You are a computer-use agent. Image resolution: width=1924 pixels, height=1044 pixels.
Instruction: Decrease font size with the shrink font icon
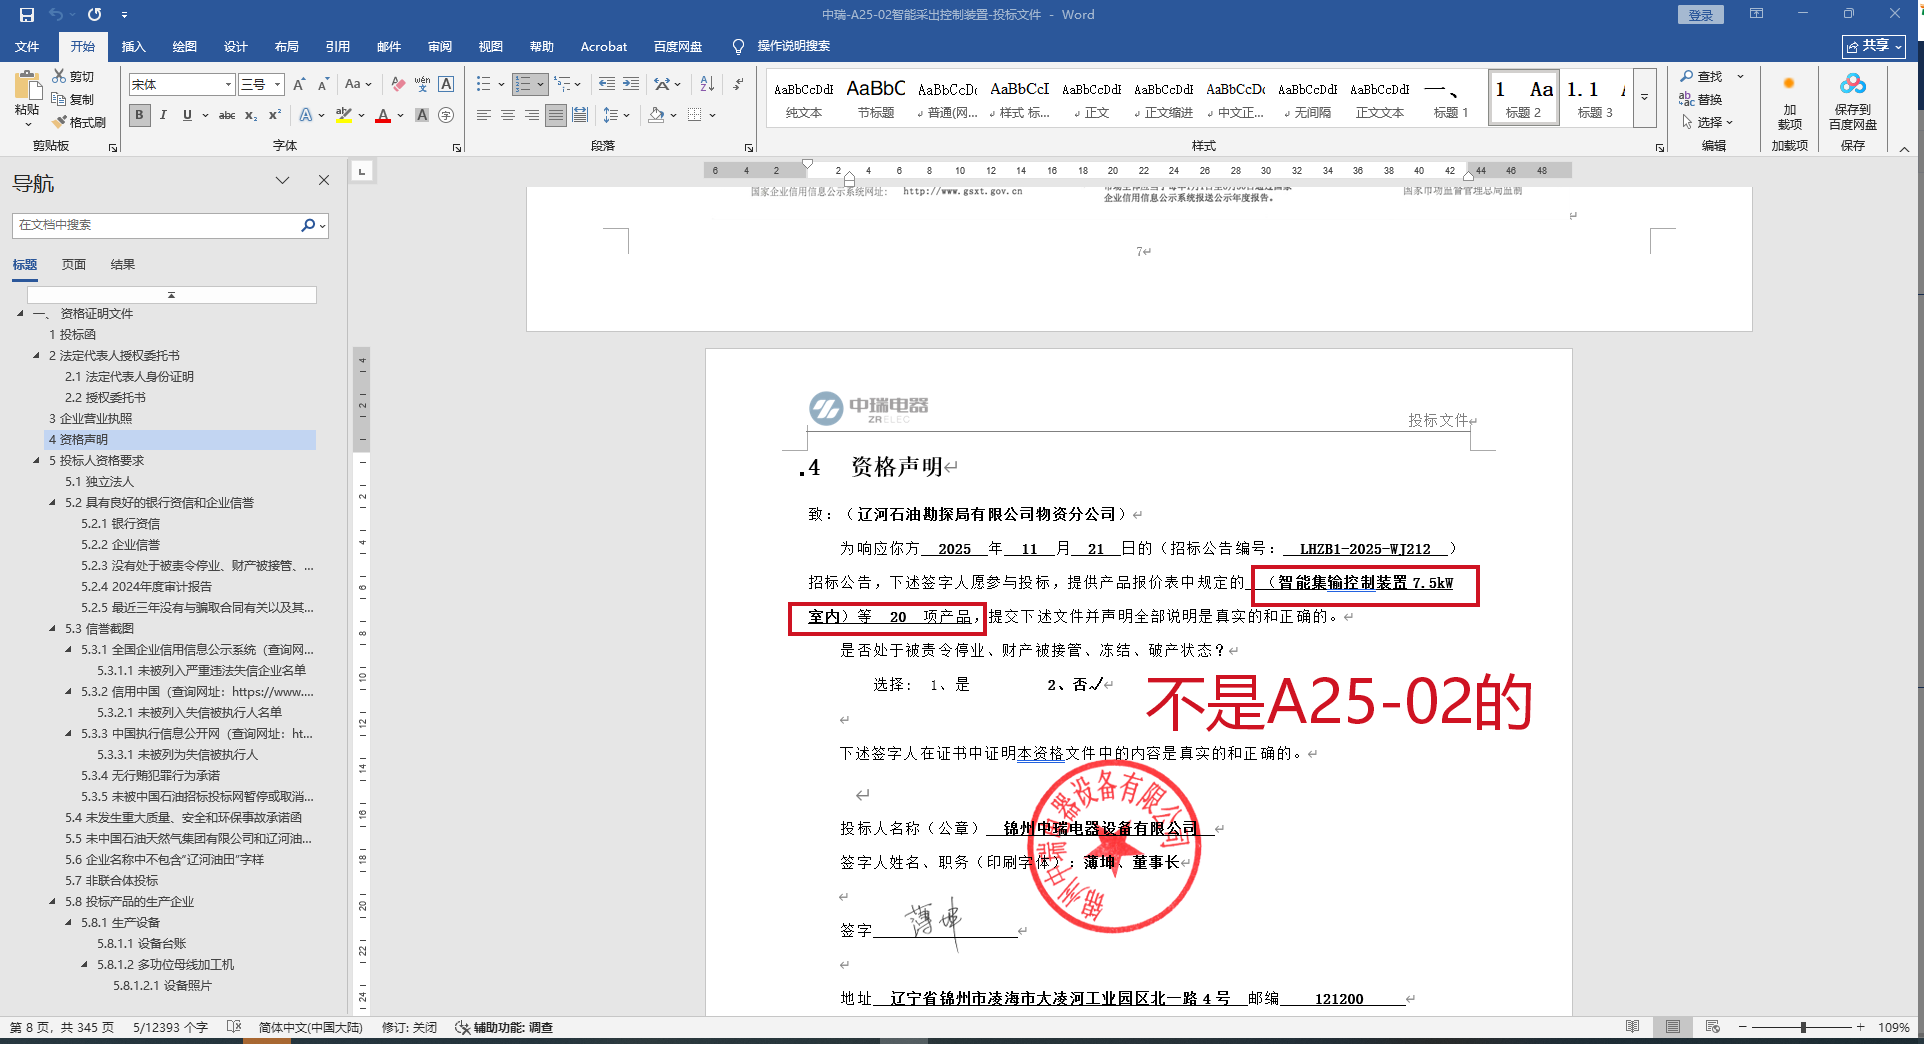coord(323,85)
